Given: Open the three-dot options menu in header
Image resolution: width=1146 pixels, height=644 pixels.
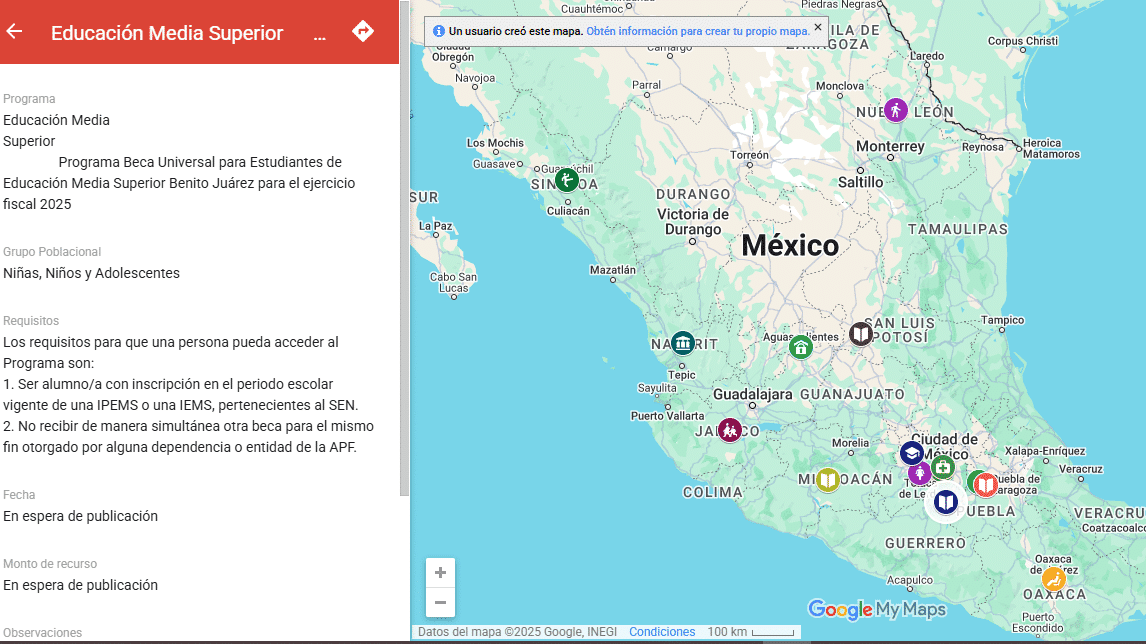Looking at the screenshot, I should click(x=320, y=34).
